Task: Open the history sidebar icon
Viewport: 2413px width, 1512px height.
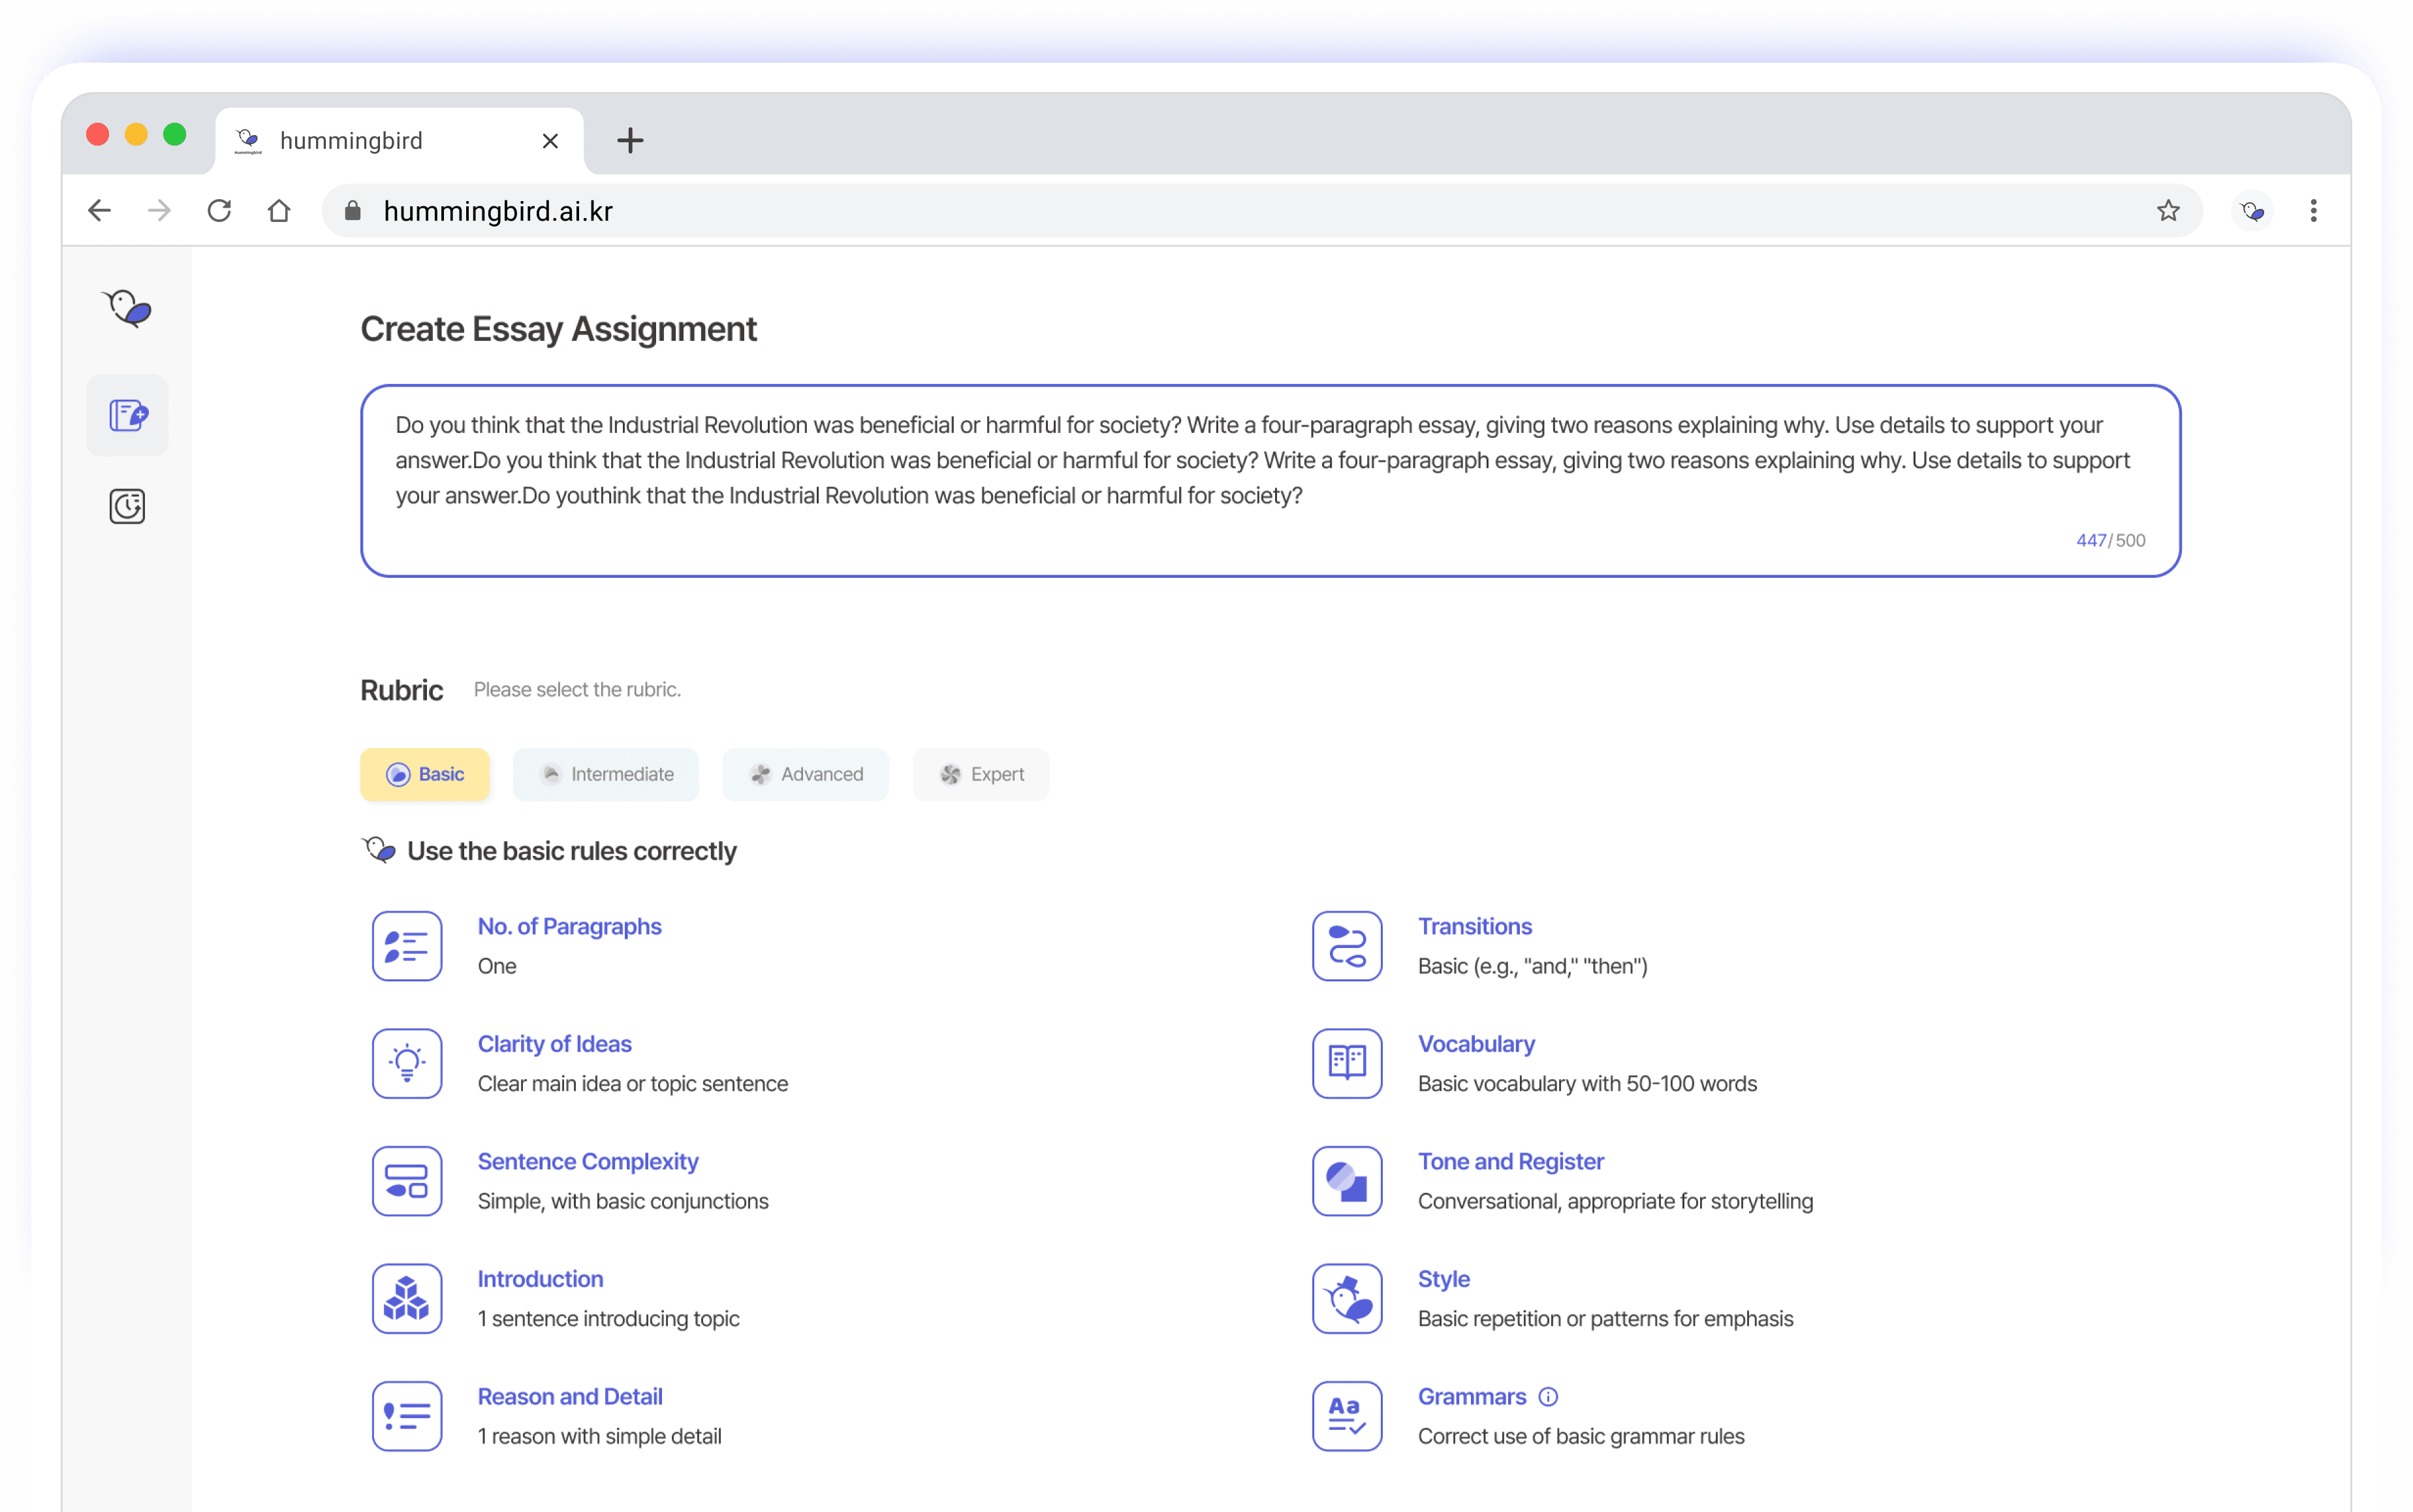Action: (x=127, y=506)
